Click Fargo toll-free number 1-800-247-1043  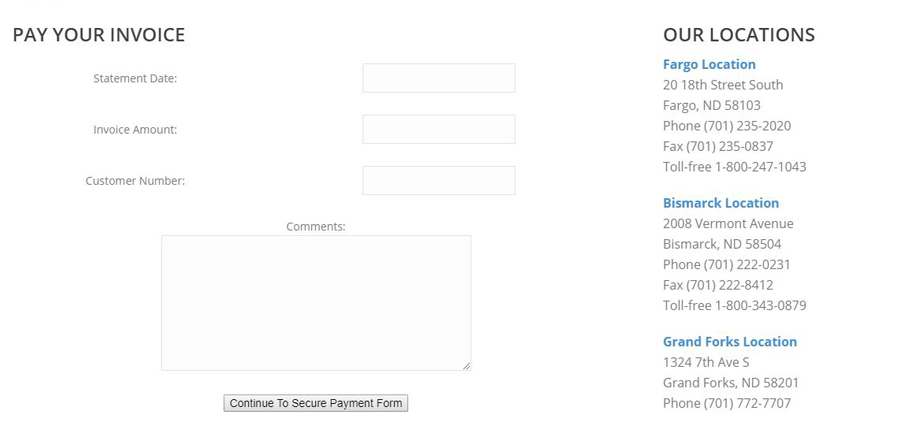[761, 167]
